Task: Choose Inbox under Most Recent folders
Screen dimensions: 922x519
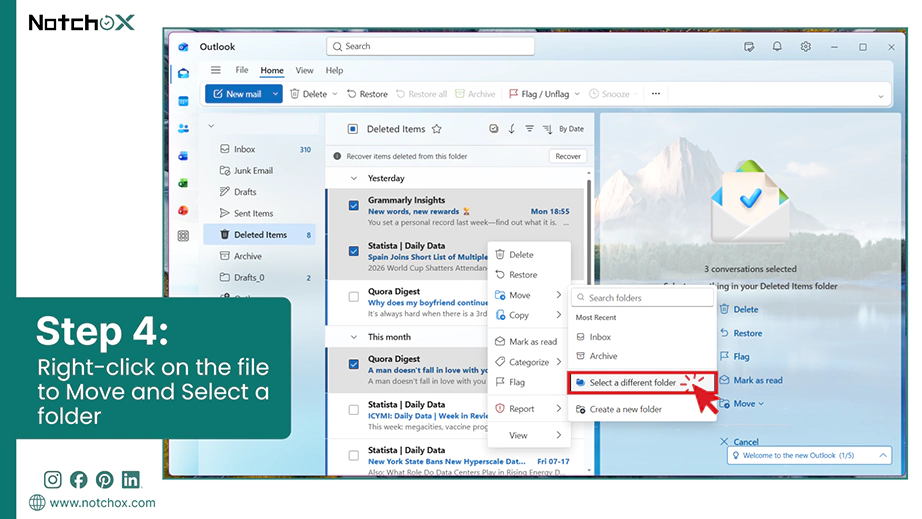Action: point(642,337)
